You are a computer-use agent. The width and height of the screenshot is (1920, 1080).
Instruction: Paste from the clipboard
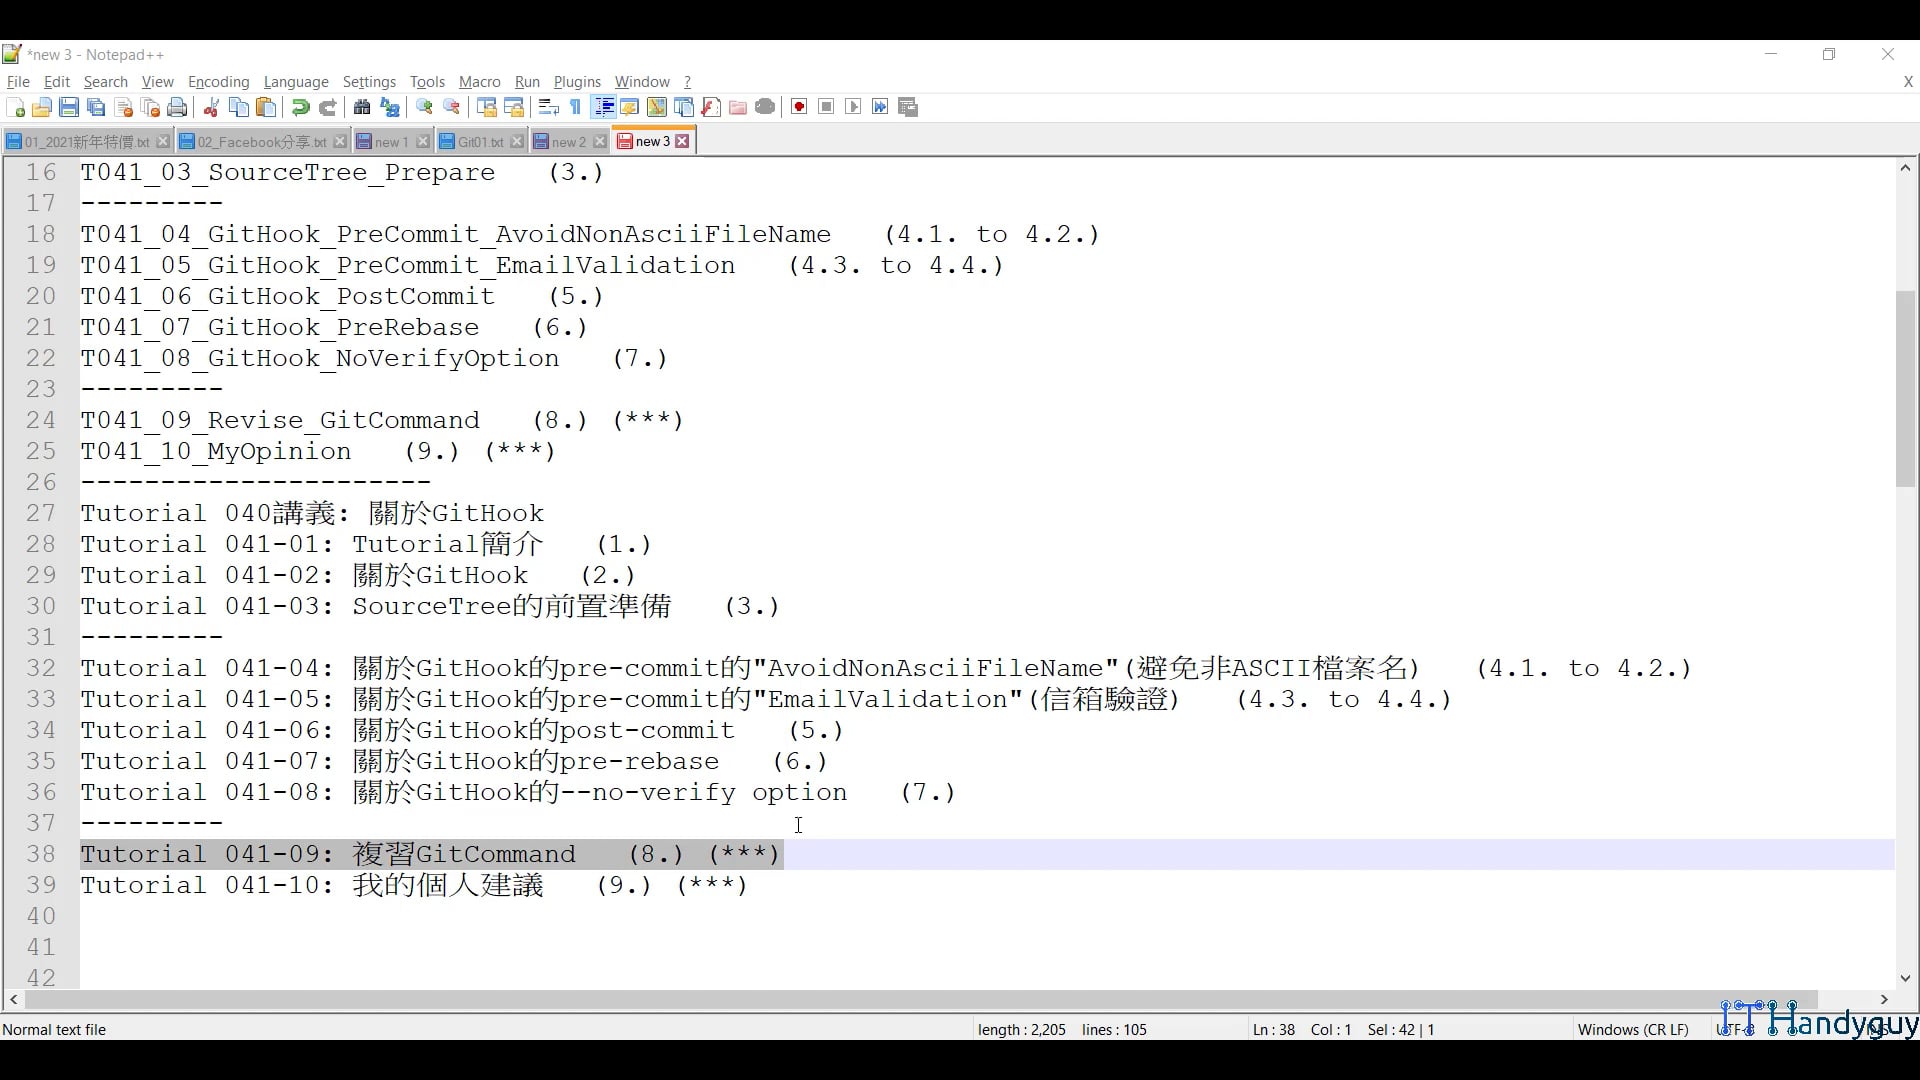click(266, 107)
